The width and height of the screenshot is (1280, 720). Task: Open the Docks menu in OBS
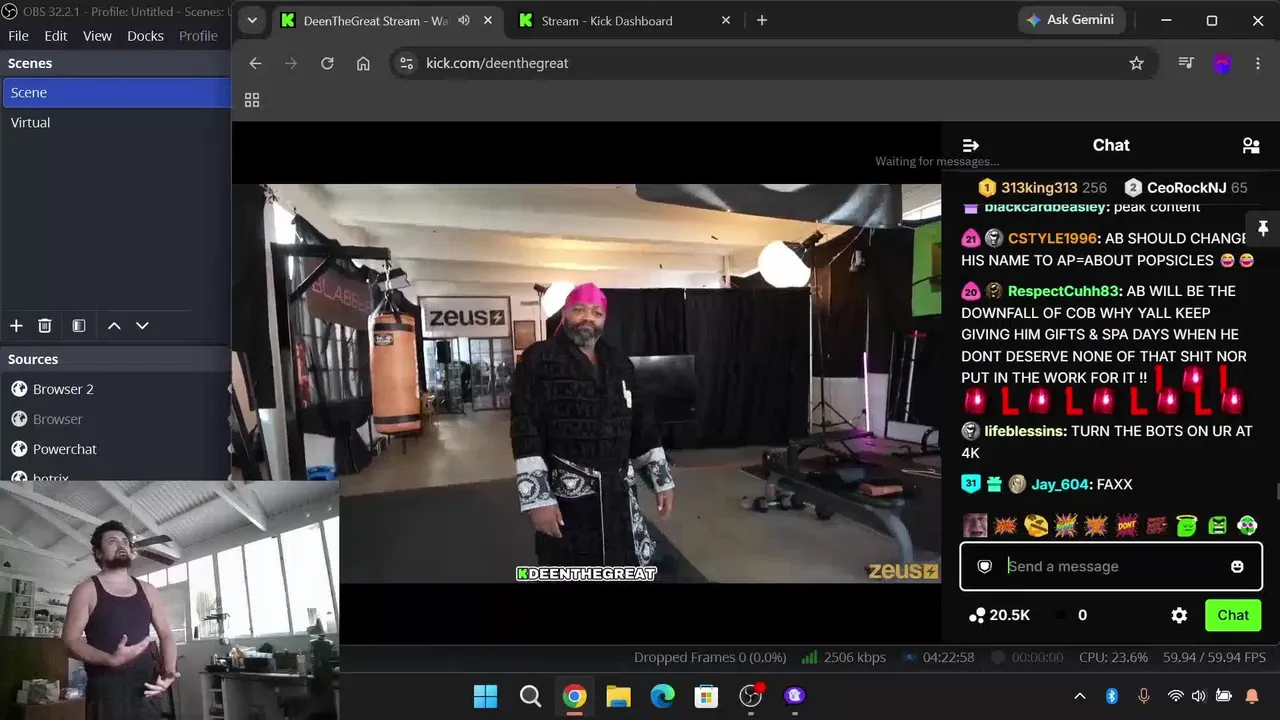tap(145, 36)
